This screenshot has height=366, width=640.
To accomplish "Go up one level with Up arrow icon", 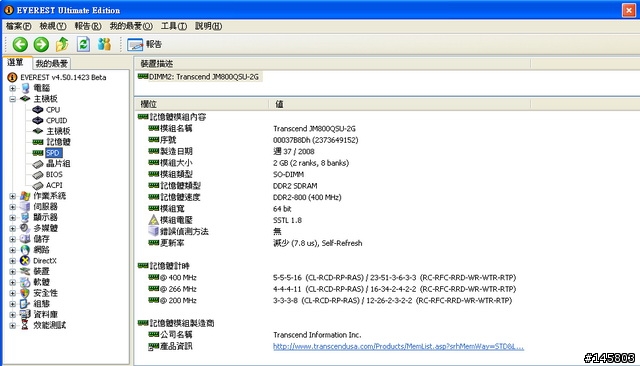I will (62, 44).
